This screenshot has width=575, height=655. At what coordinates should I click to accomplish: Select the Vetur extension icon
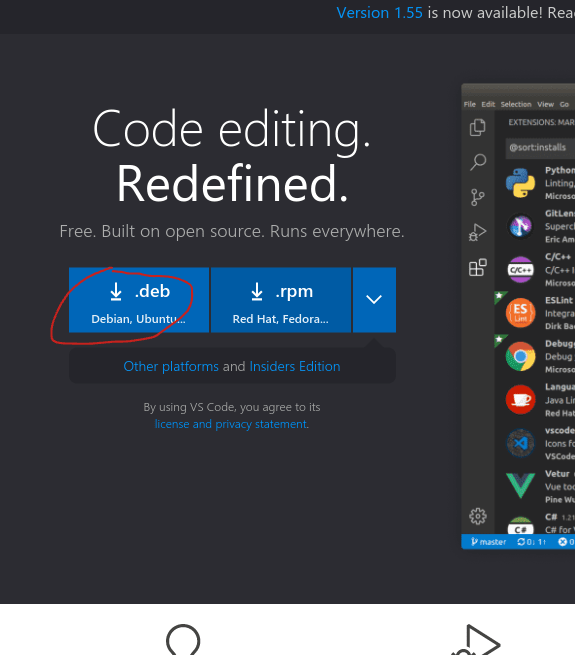[x=520, y=485]
